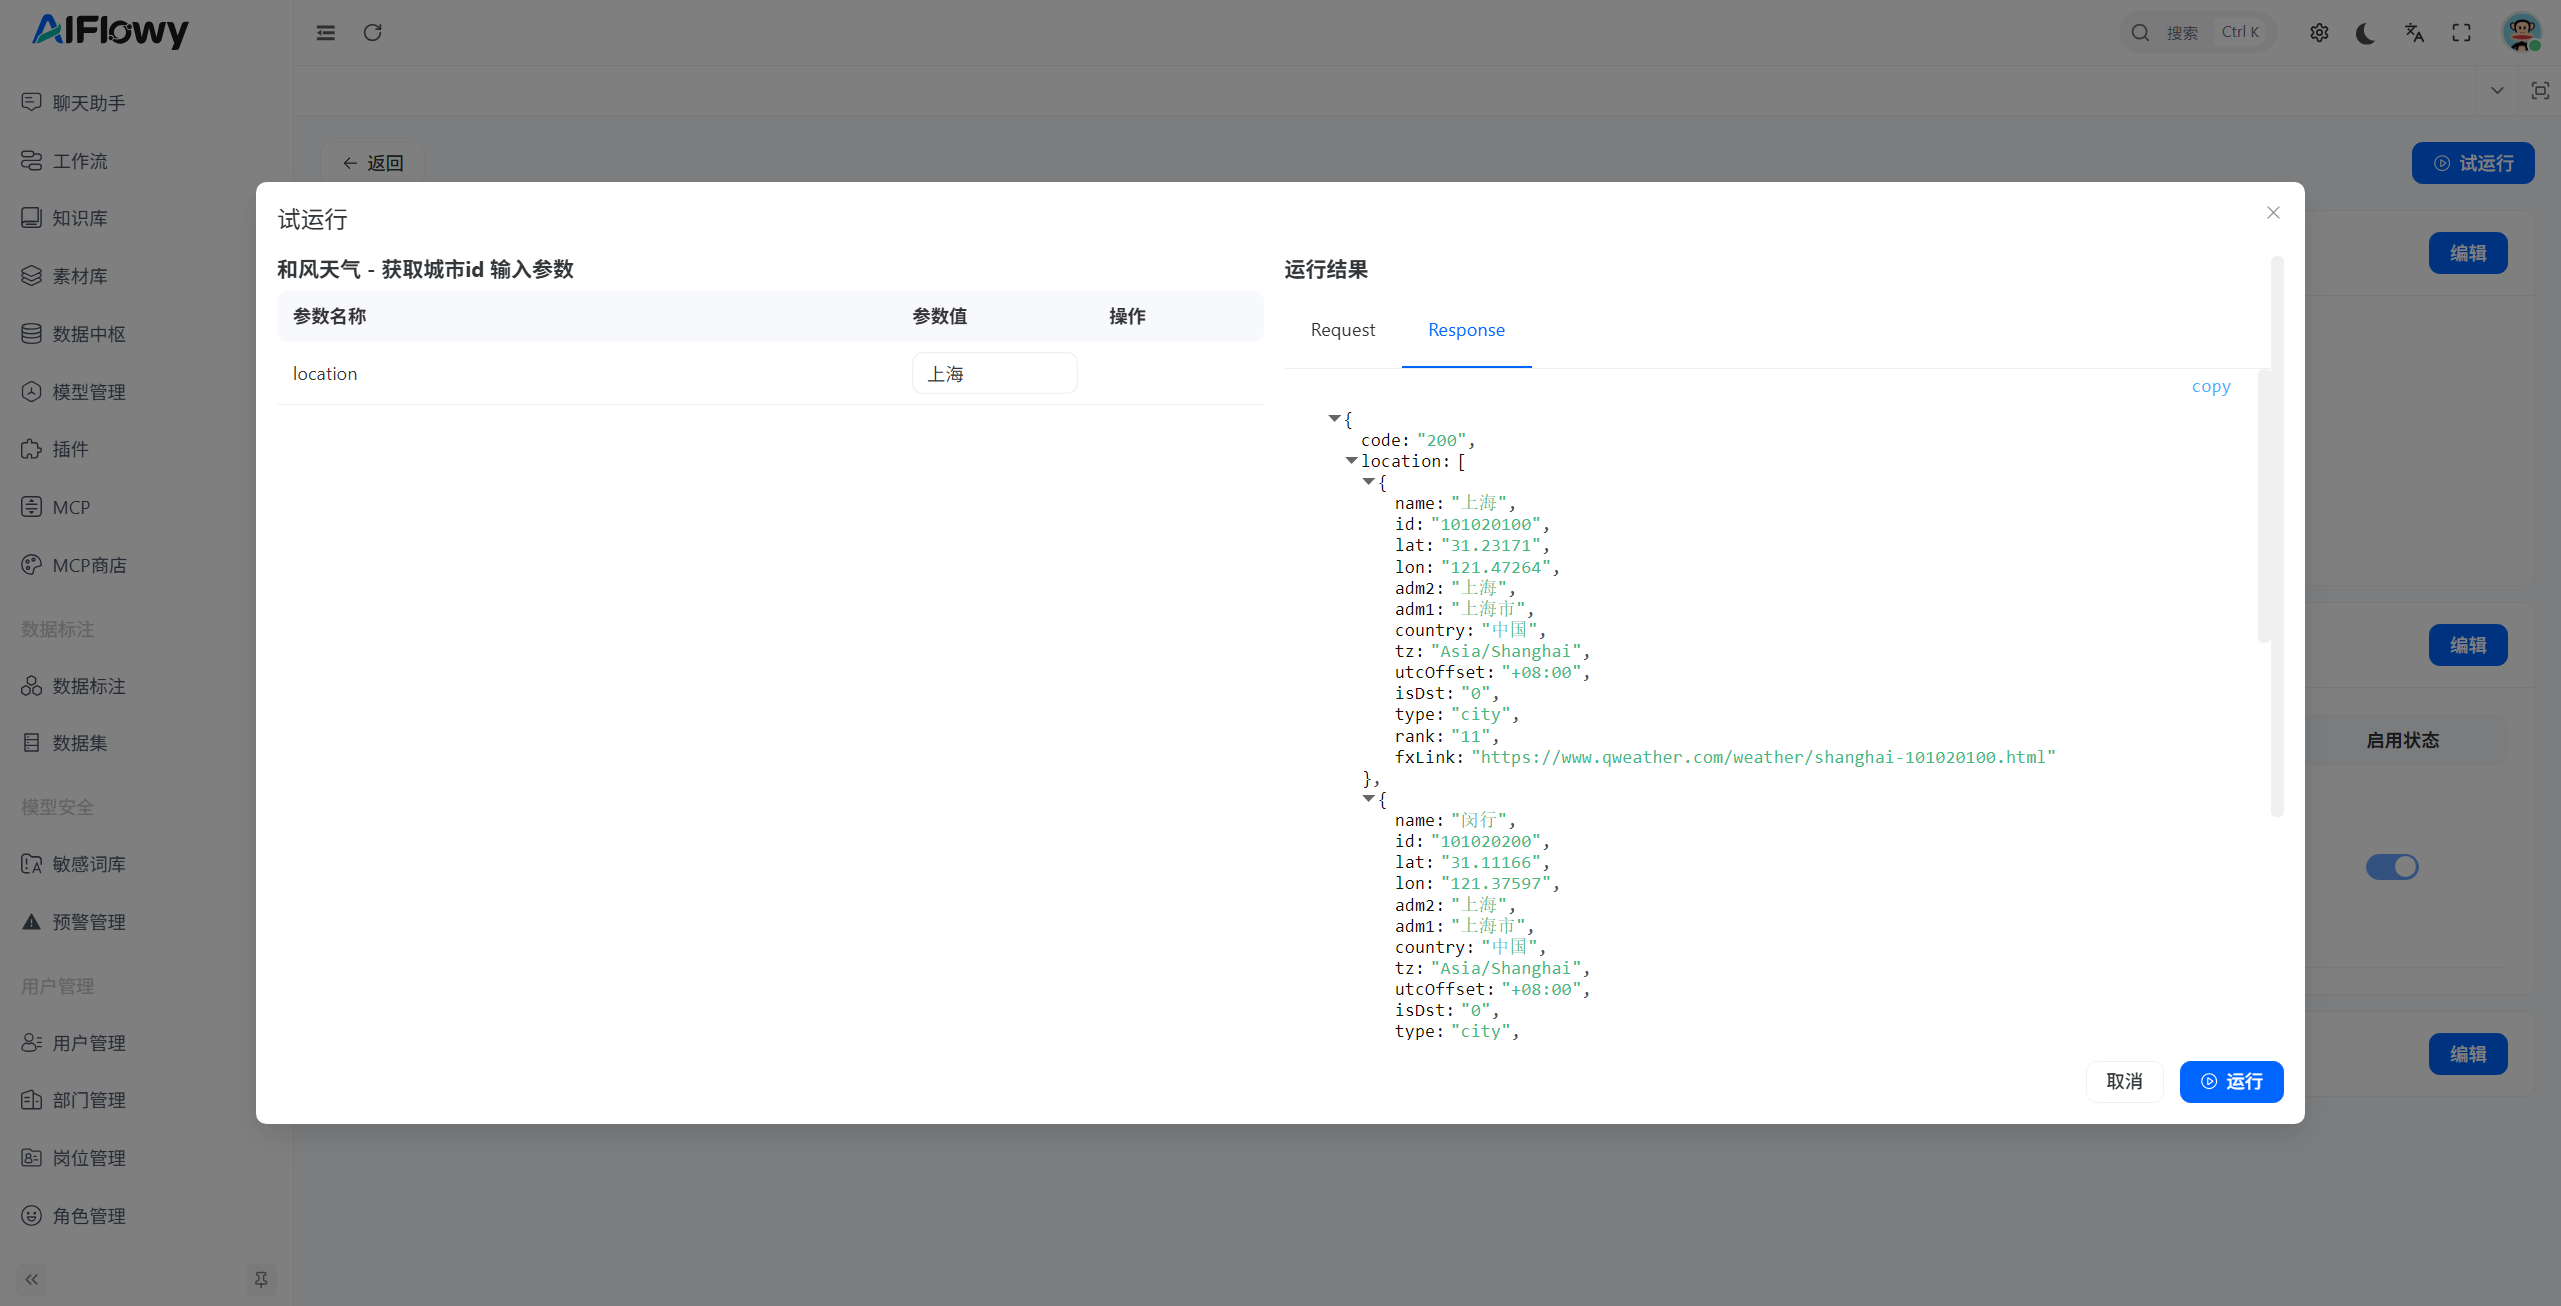Image resolution: width=2561 pixels, height=1306 pixels.
Task: Select 敏感词库 under 模型安全
Action: [x=87, y=864]
